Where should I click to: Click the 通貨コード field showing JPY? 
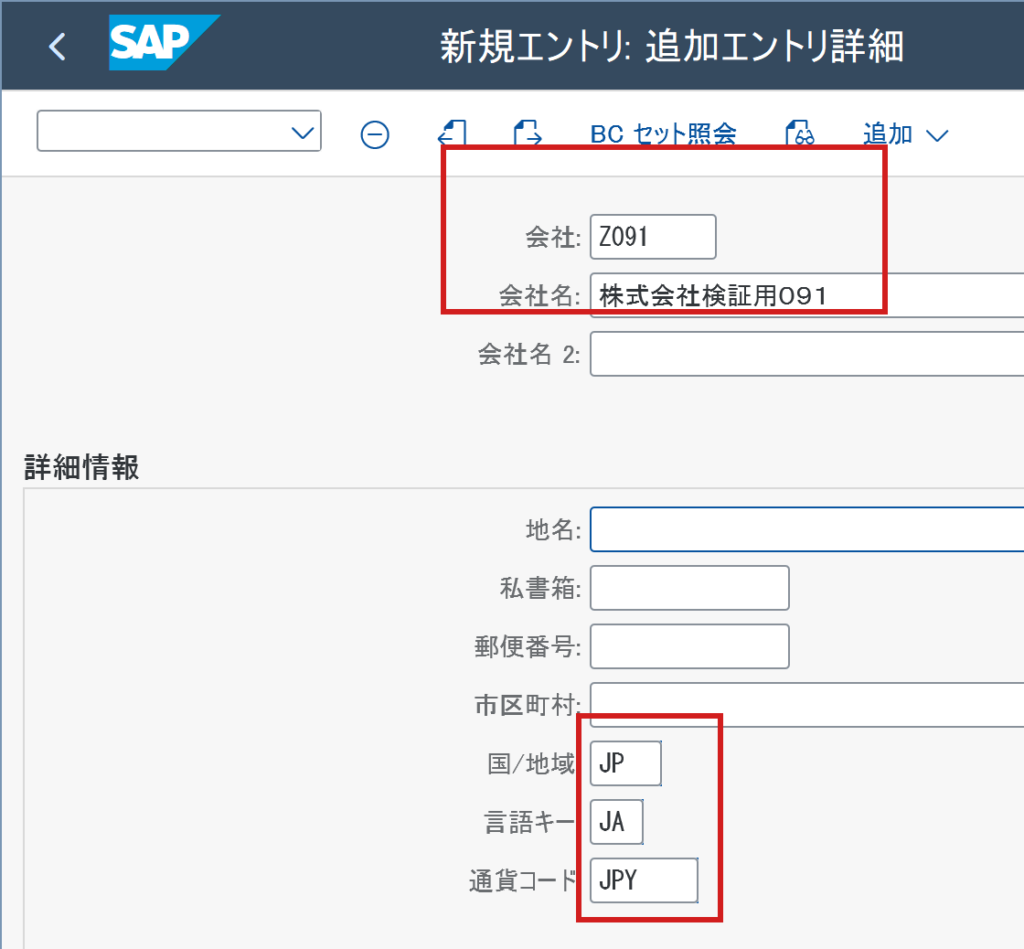644,880
